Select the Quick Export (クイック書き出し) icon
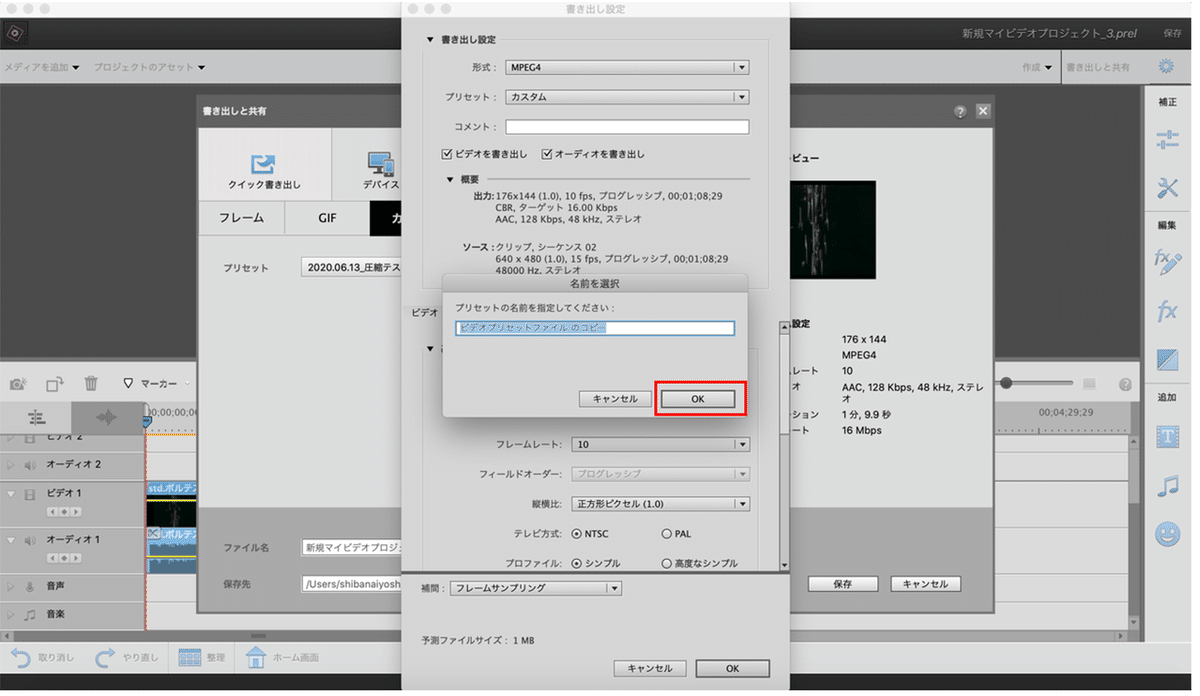The width and height of the screenshot is (1200, 696). (x=263, y=164)
